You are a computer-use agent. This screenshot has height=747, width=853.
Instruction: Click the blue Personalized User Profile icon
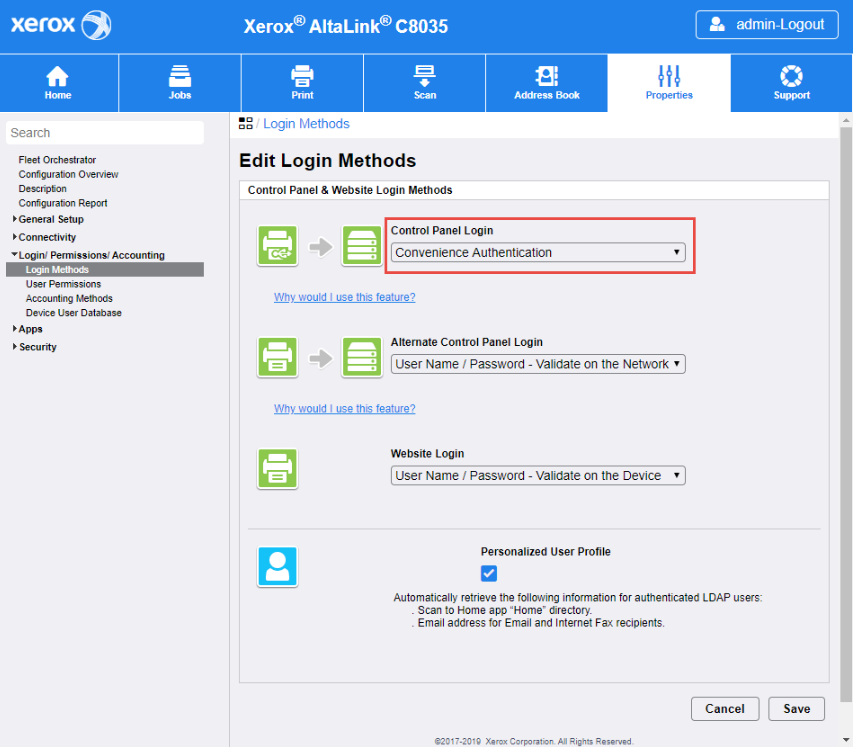[277, 566]
